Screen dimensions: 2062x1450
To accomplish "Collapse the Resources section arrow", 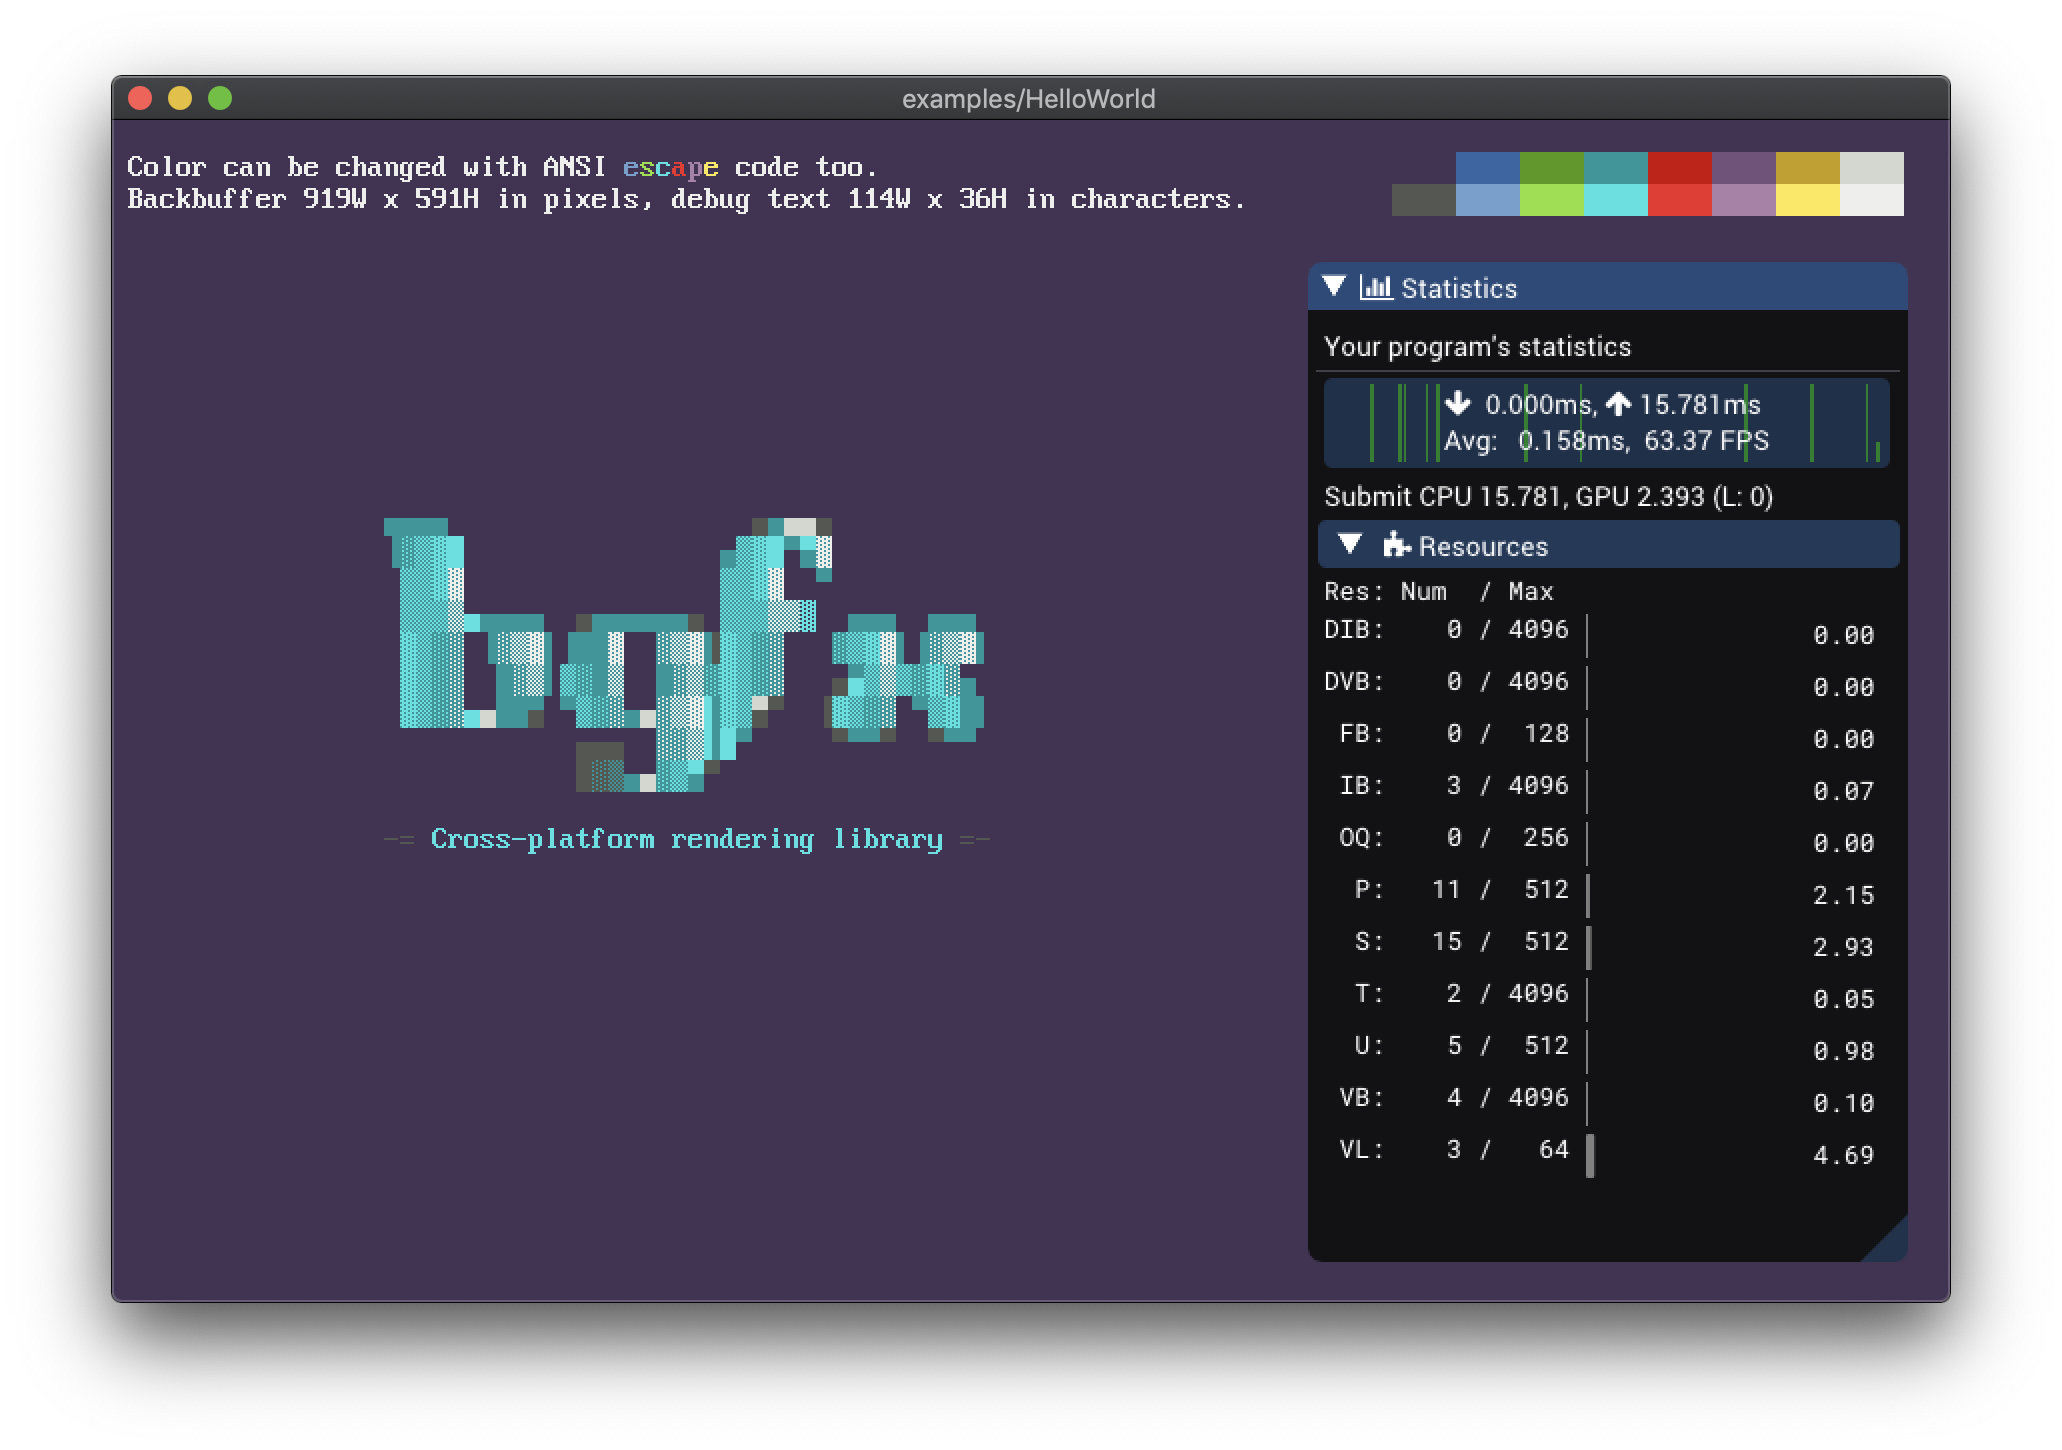I will [1350, 545].
